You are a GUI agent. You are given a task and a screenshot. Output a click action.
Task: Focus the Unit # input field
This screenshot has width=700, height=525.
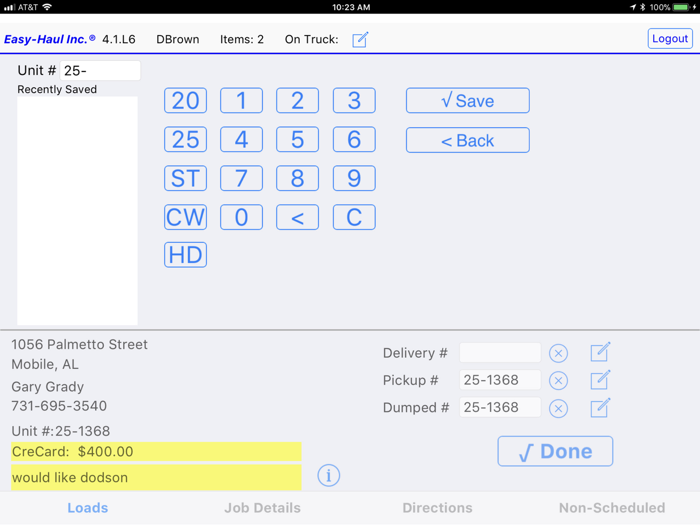[100, 71]
